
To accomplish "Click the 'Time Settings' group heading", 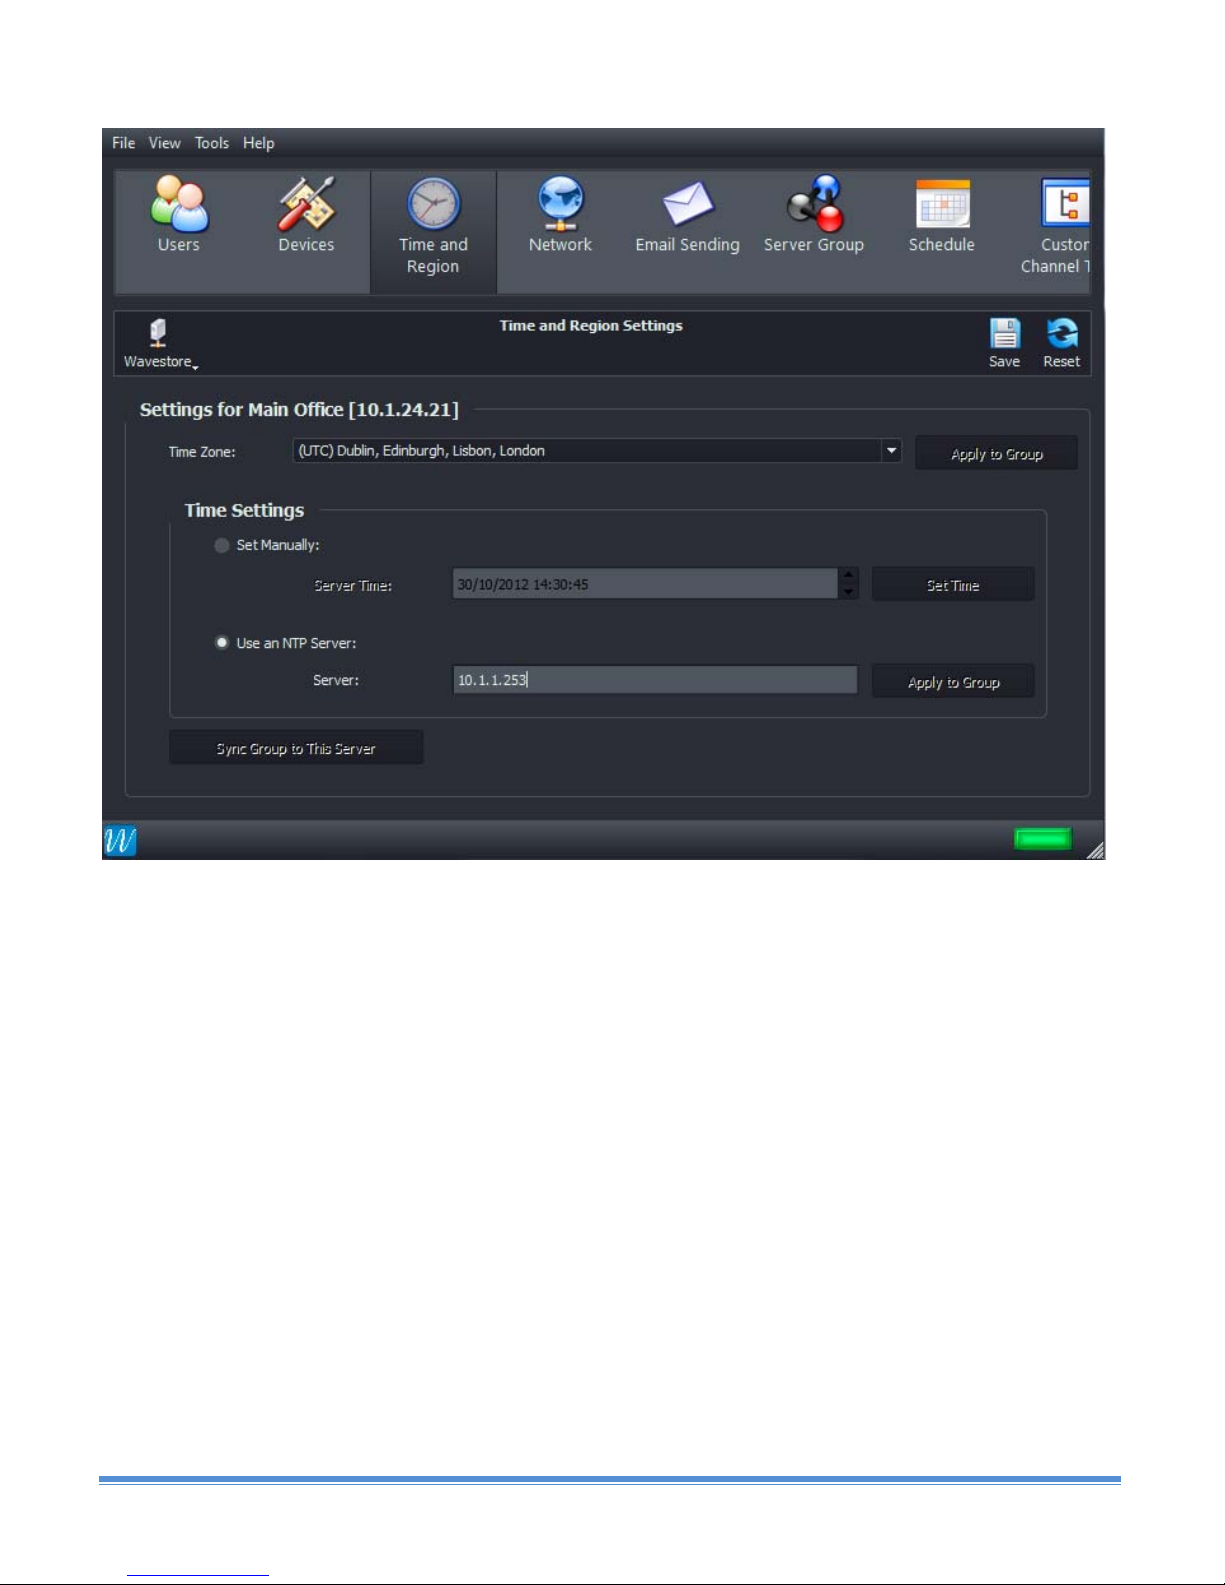I will (244, 510).
